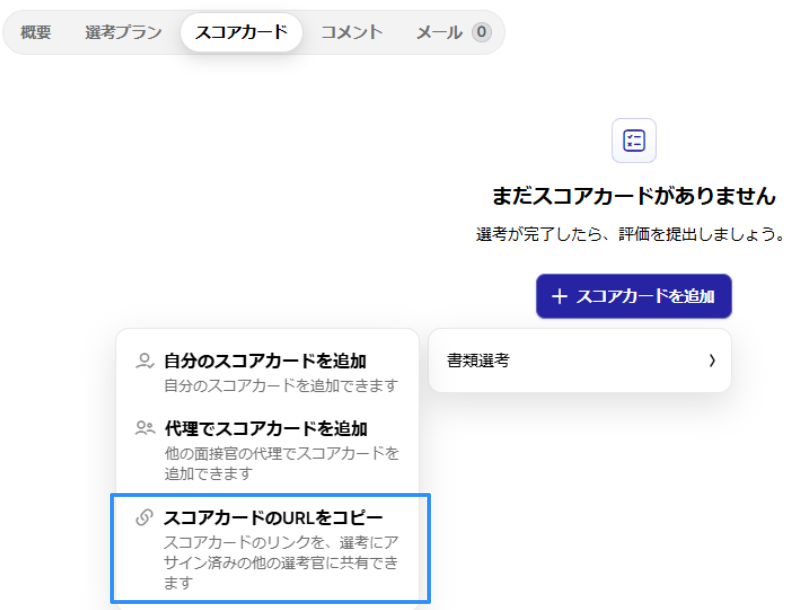Click the person icon beside 自分のスコアカードを追加

[145, 362]
